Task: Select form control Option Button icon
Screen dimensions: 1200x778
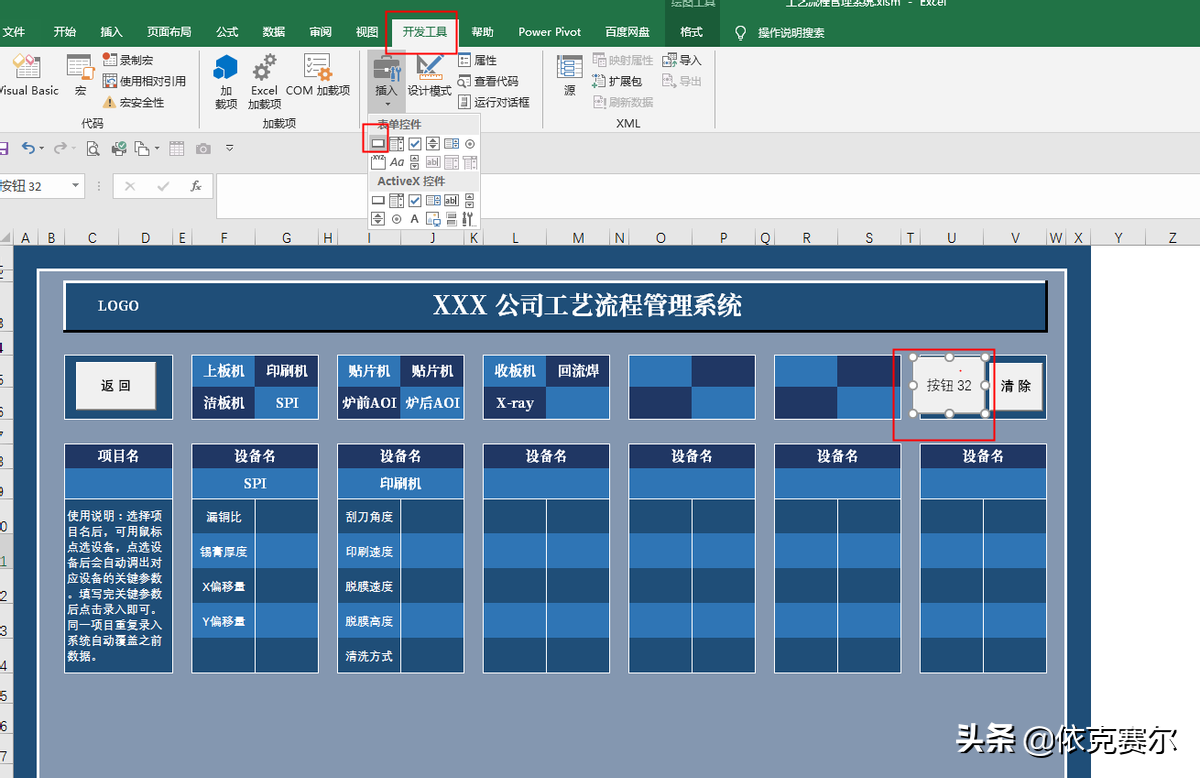Action: coord(470,144)
